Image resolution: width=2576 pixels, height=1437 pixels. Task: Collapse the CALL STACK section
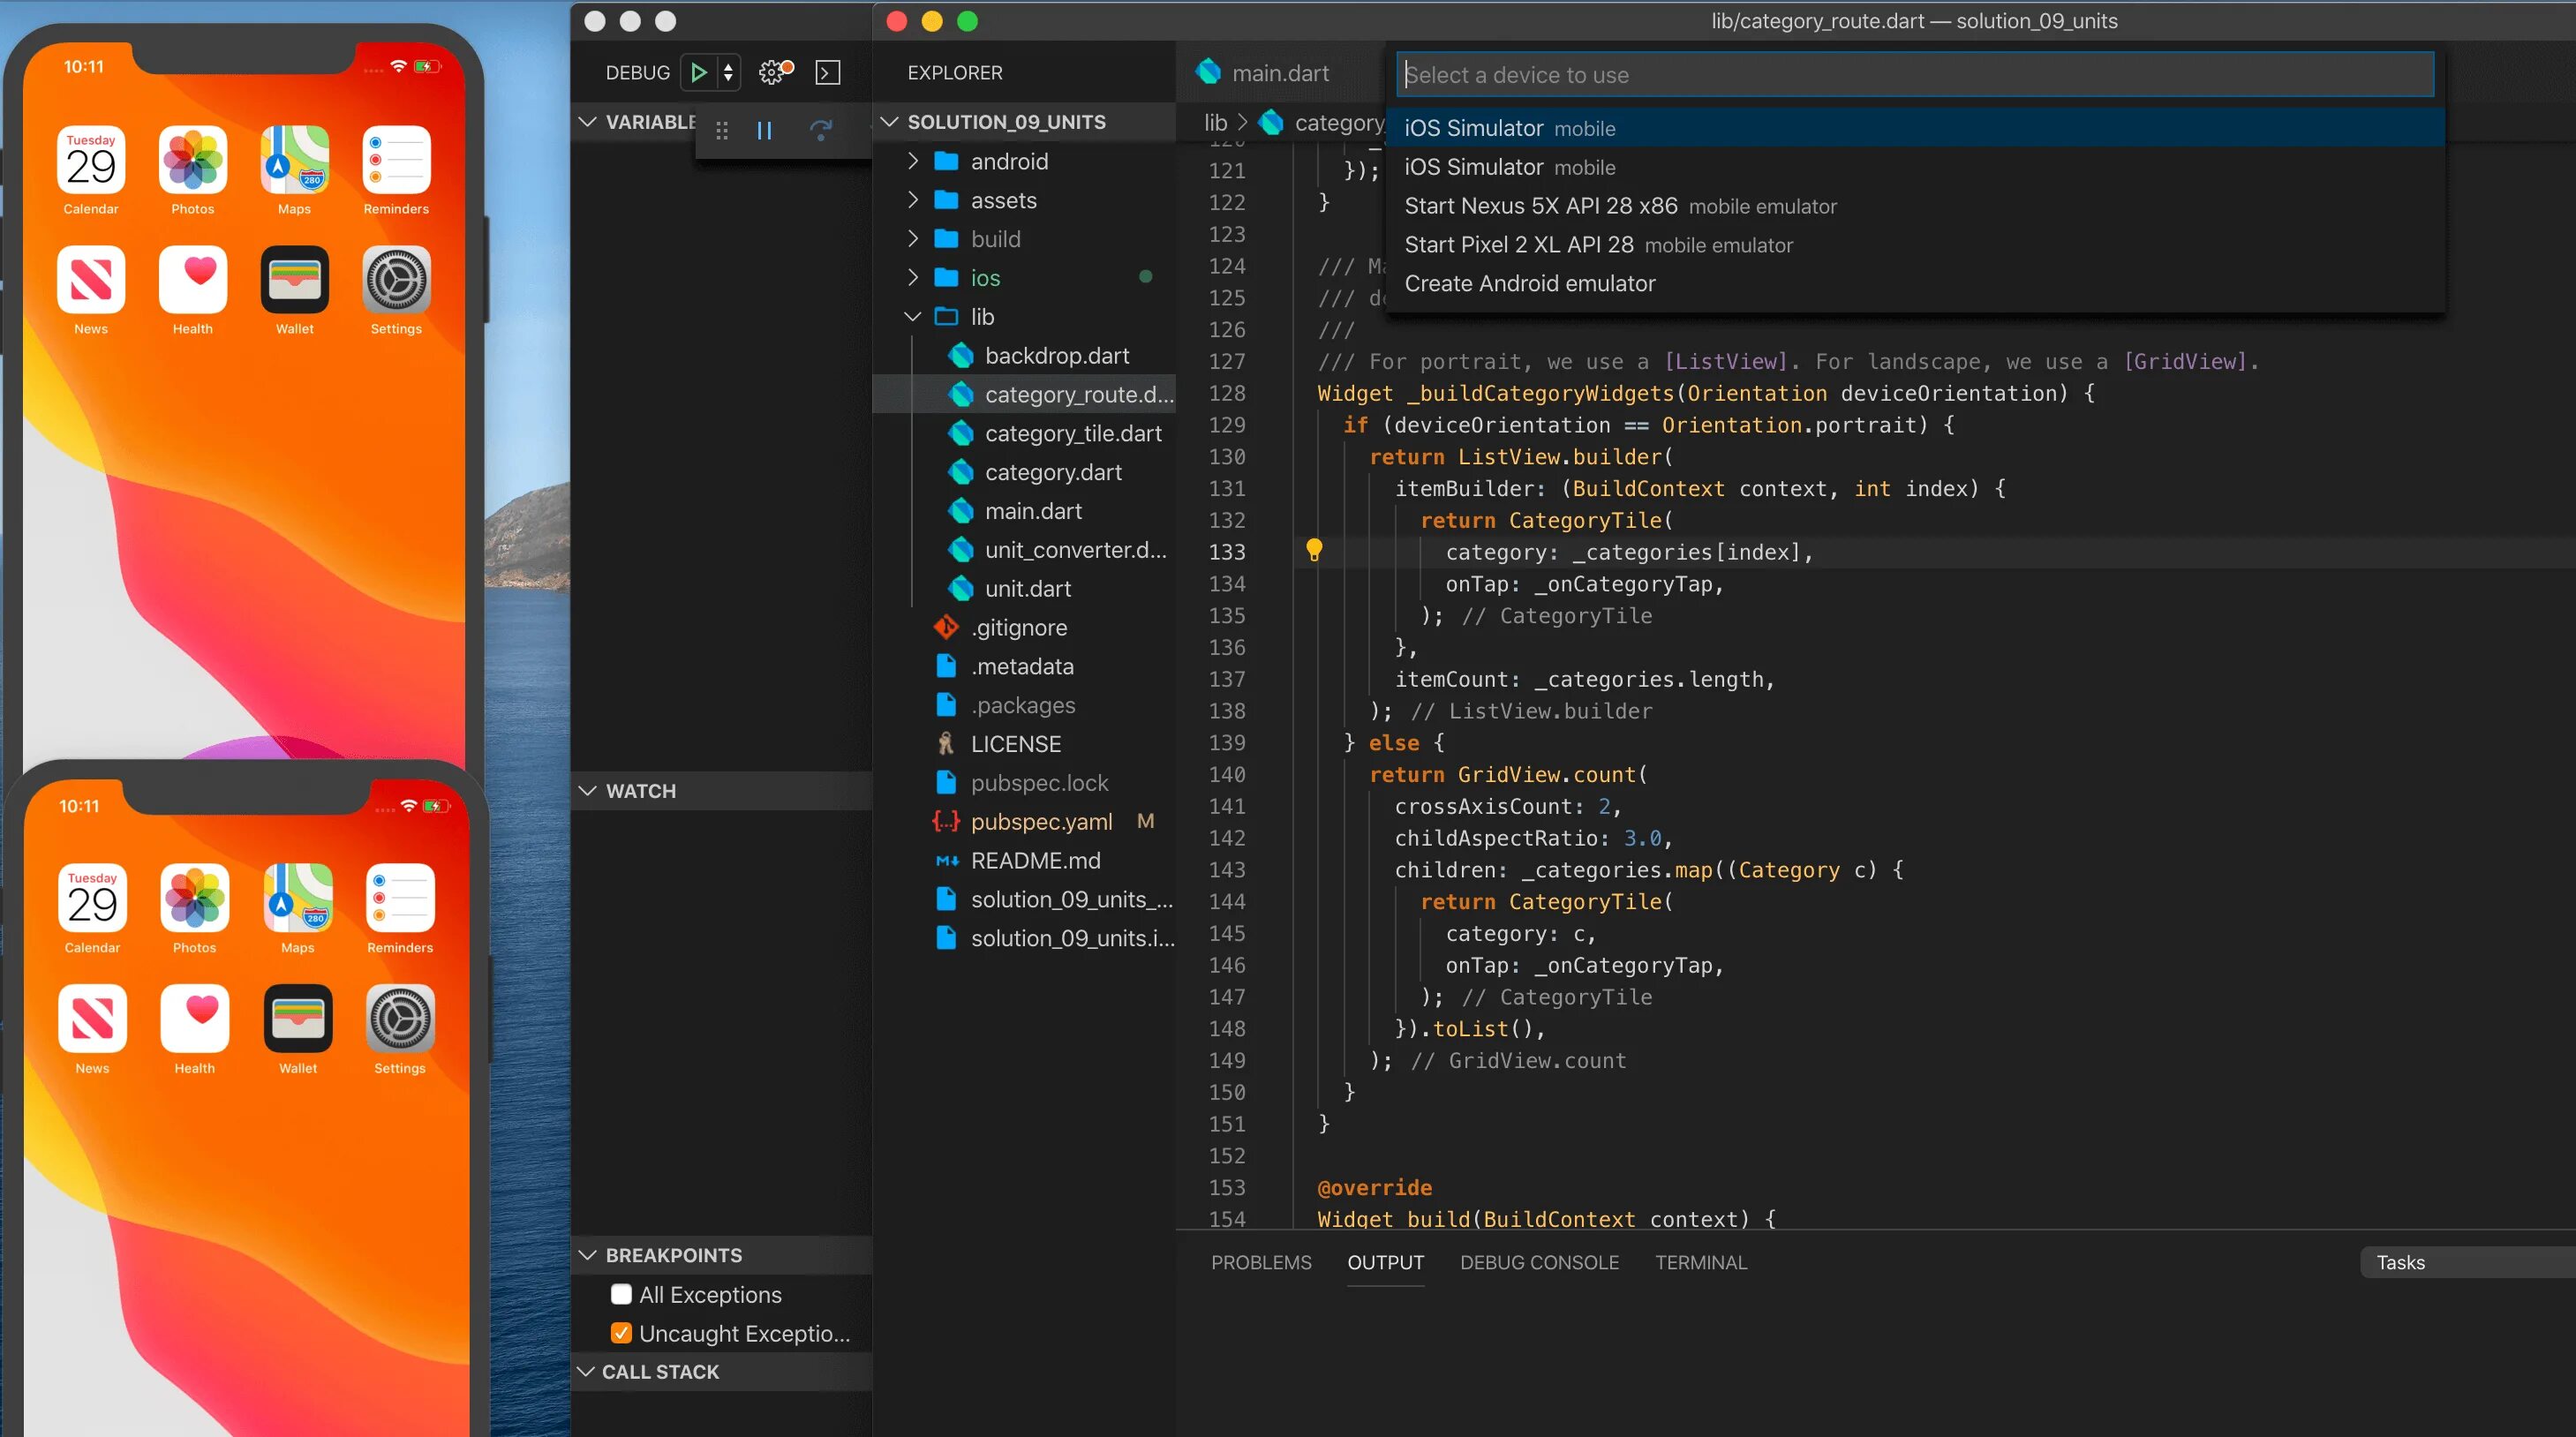pos(586,1372)
